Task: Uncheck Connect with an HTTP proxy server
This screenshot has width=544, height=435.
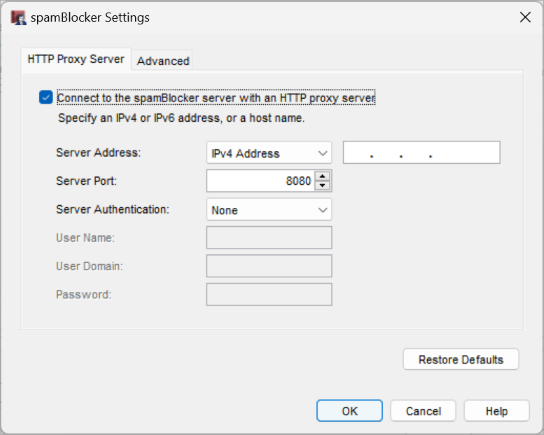Action: click(46, 97)
